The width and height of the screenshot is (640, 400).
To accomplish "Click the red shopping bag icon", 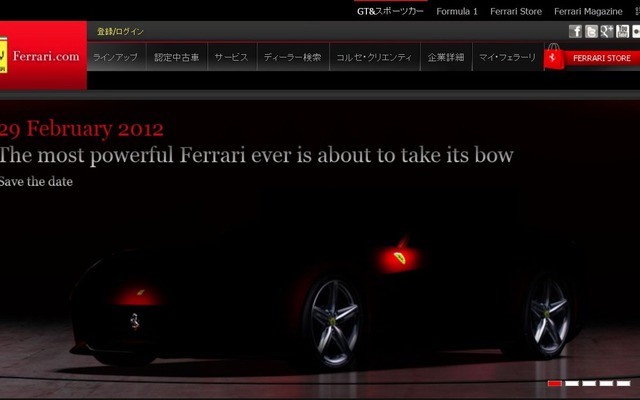I will (554, 57).
